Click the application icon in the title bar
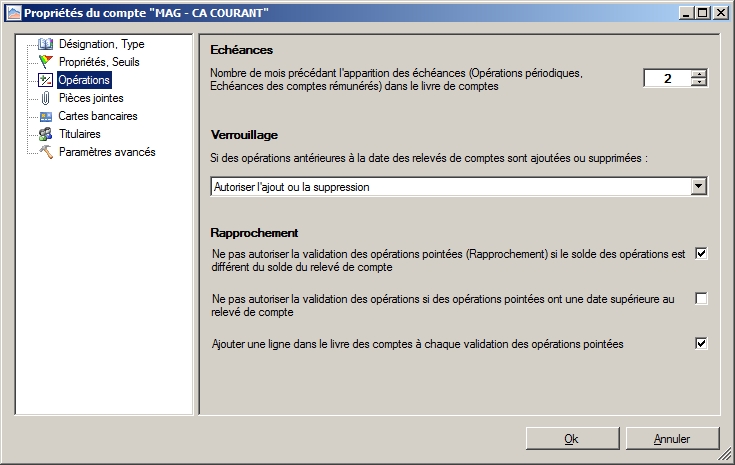735x465 pixels. pos(12,12)
